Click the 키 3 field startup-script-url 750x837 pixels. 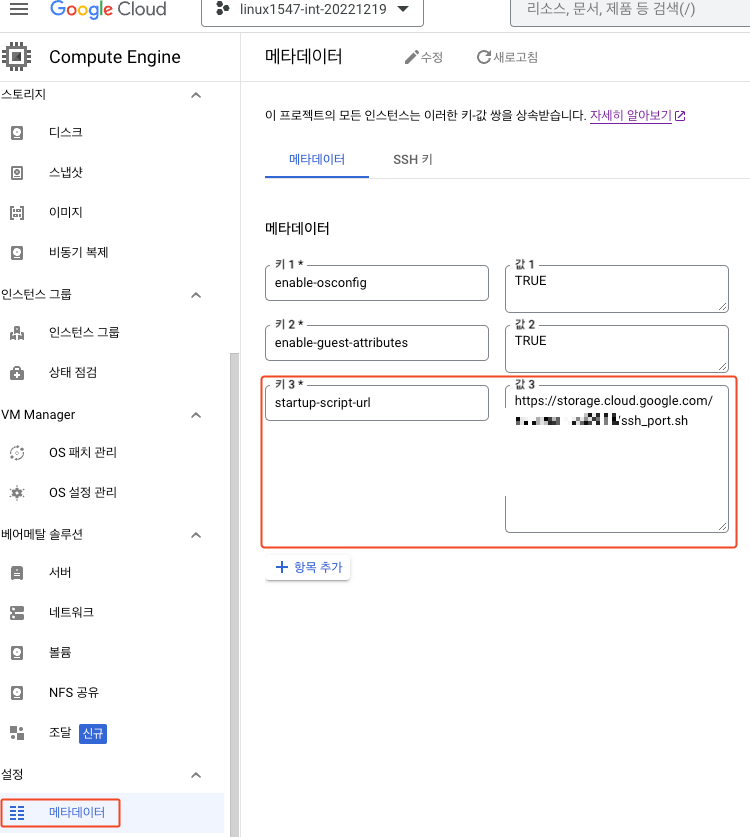point(377,403)
